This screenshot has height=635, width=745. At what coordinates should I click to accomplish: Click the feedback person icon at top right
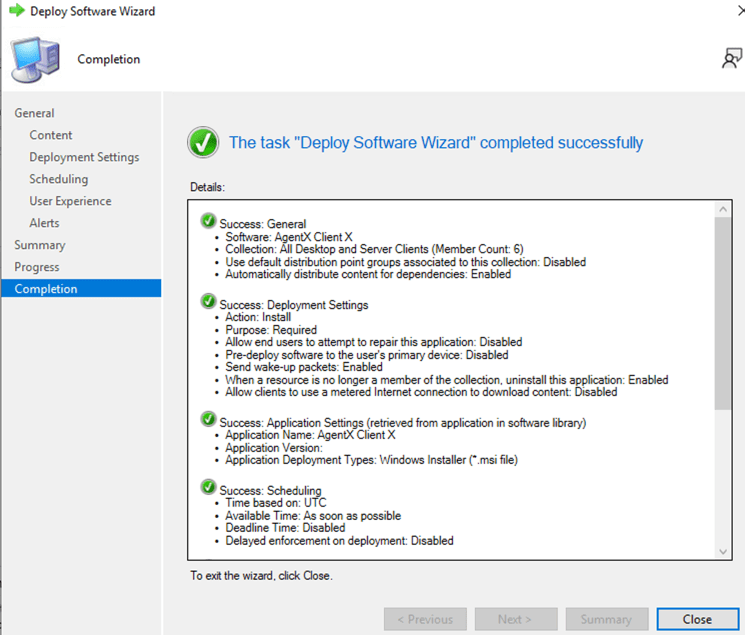point(732,58)
